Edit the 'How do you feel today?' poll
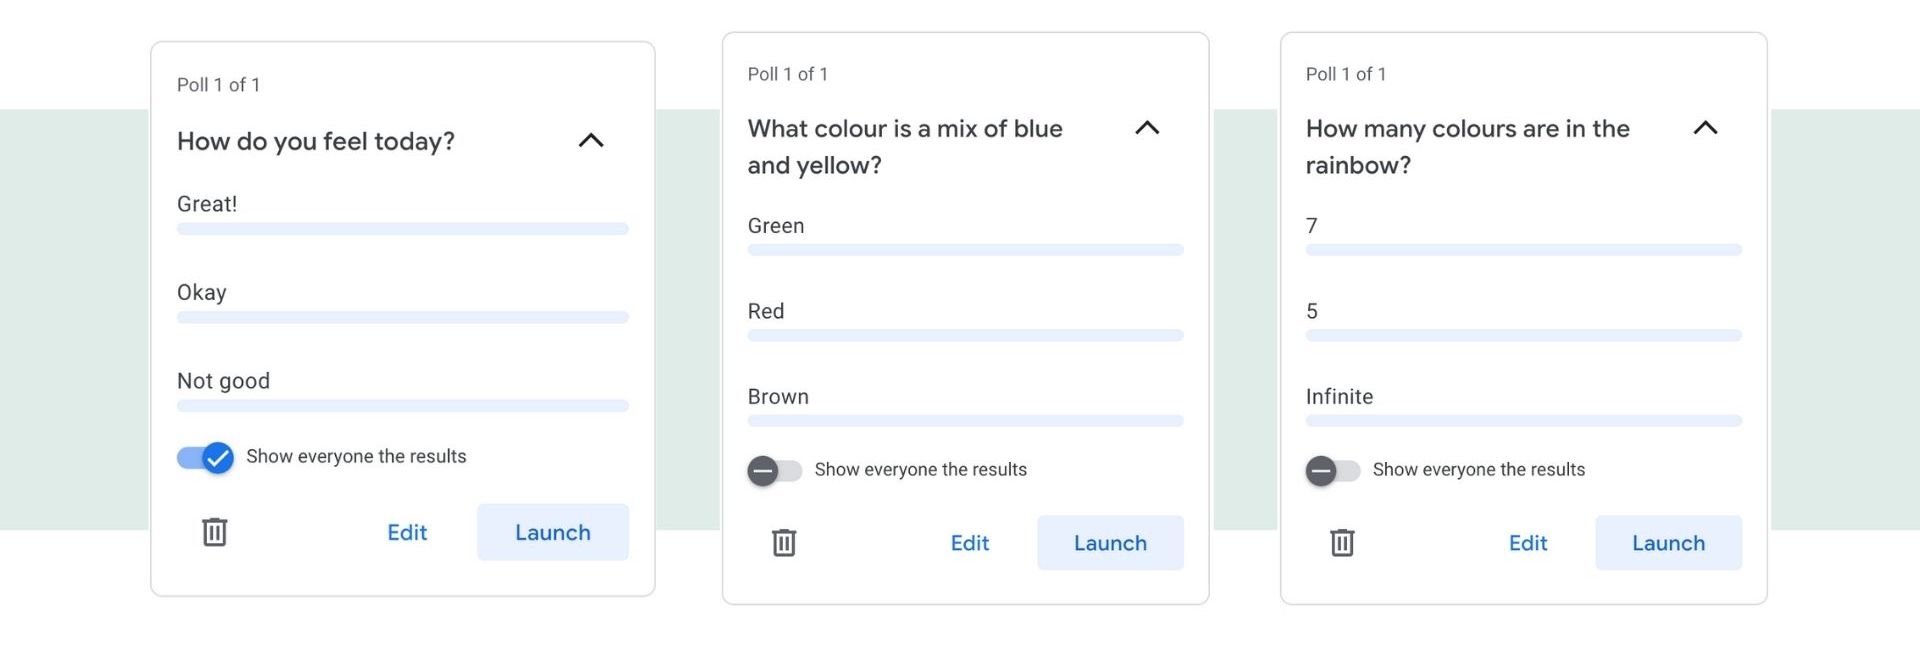1920x646 pixels. (407, 533)
